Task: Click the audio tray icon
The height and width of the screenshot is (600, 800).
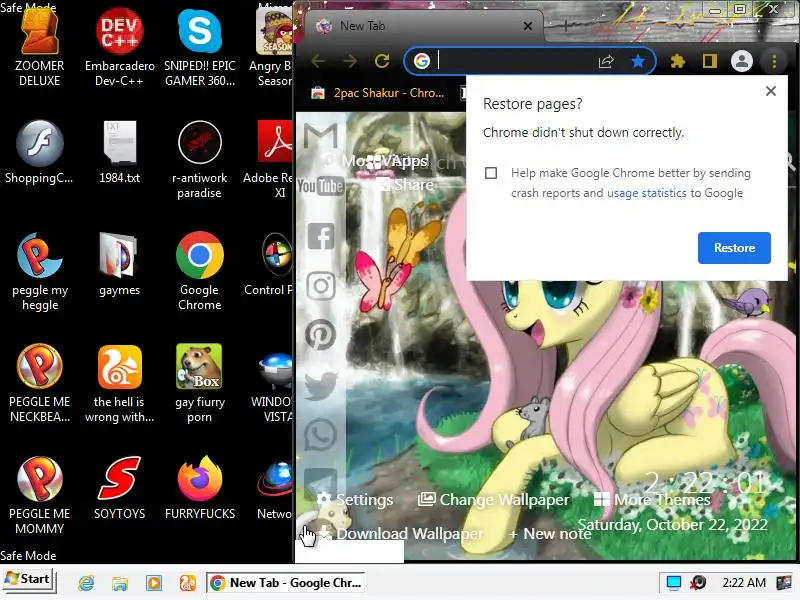Action: pos(697,582)
